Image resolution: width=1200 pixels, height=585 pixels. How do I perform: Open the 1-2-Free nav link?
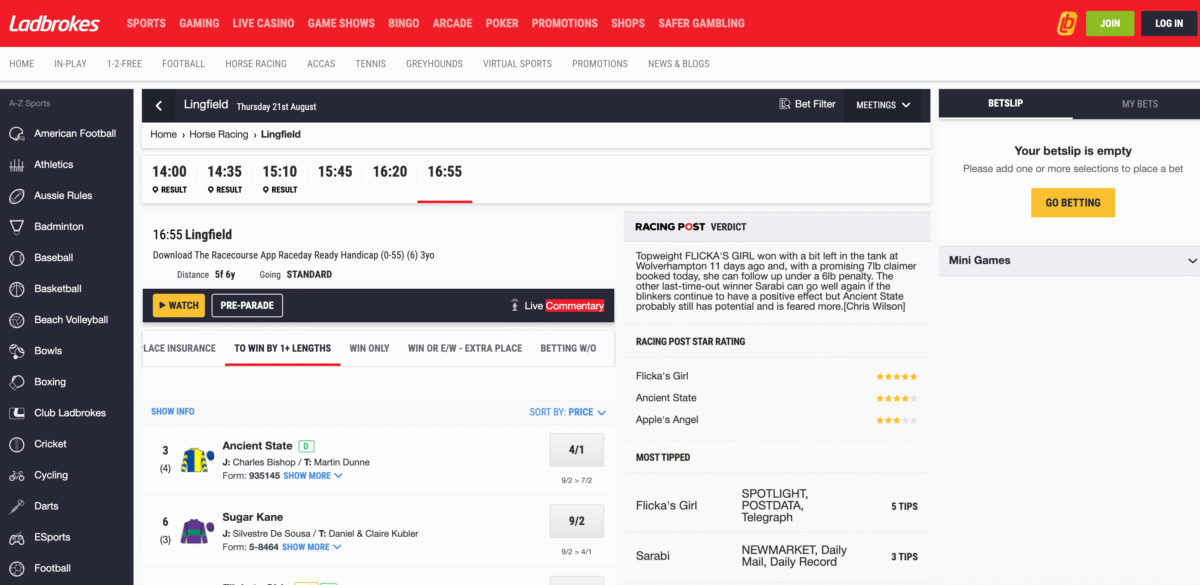pos(124,64)
